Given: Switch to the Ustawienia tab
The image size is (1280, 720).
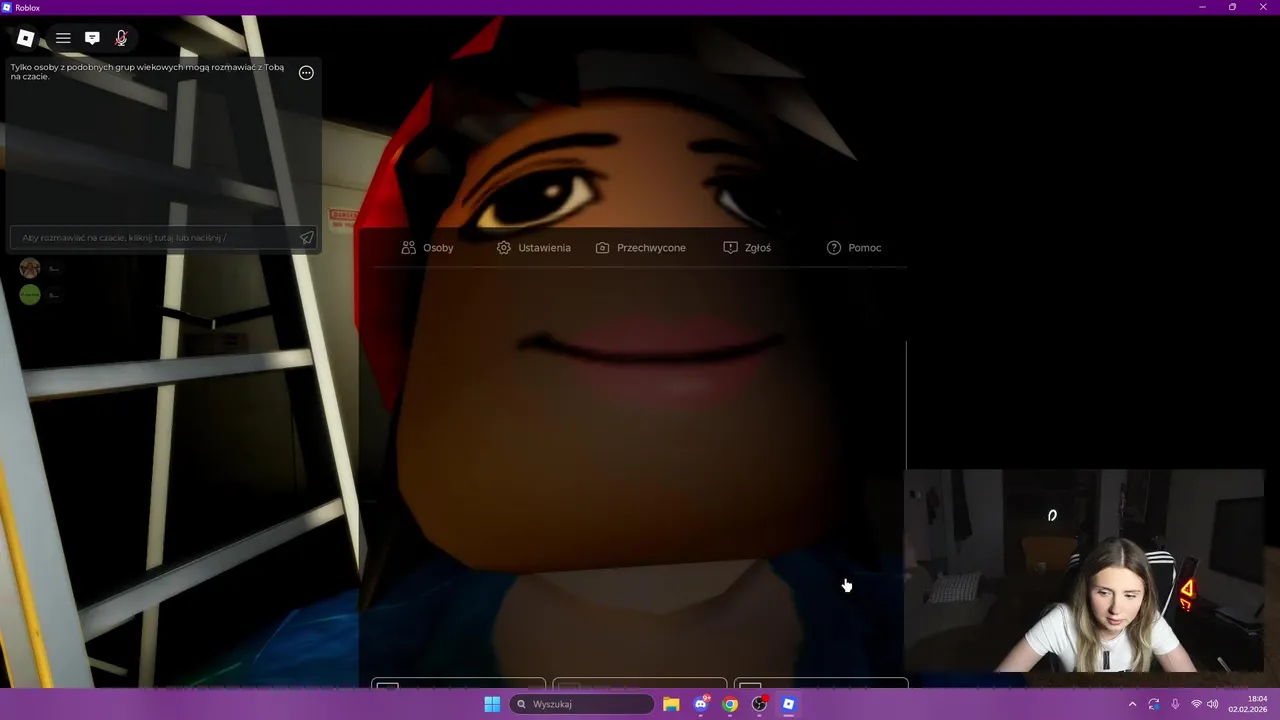Looking at the screenshot, I should pos(533,248).
